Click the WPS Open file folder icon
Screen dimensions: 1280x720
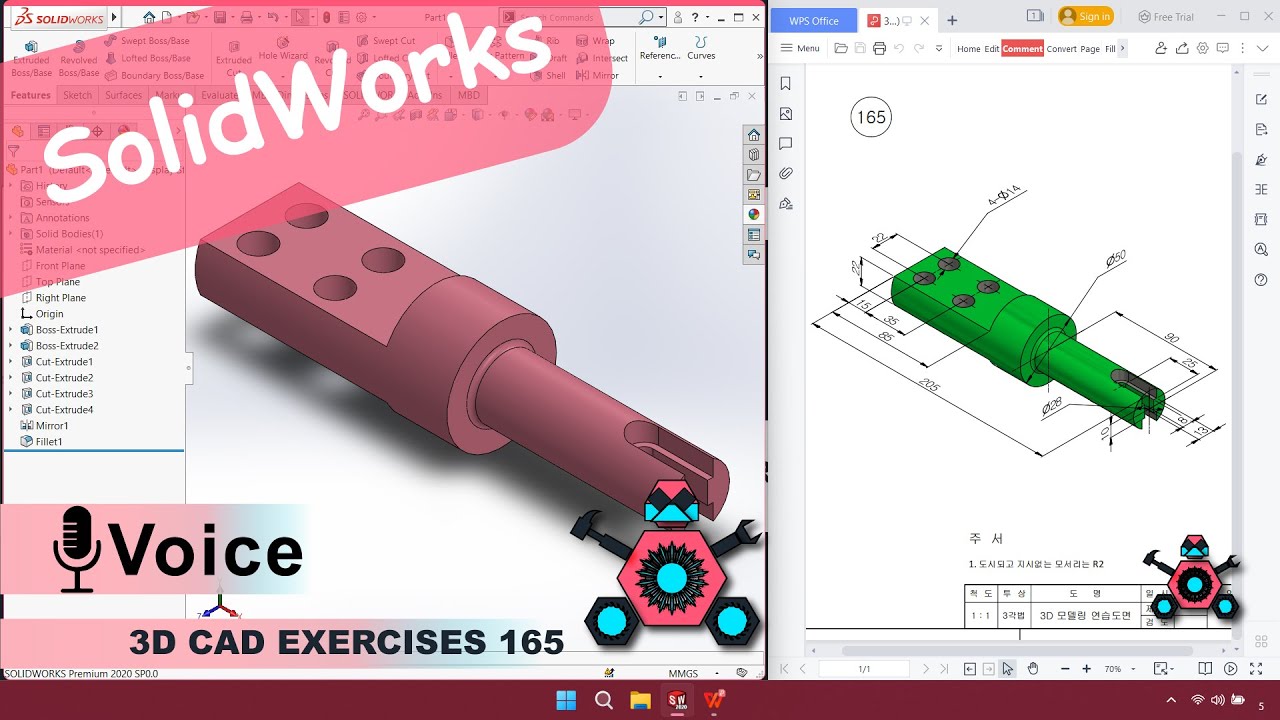tap(841, 48)
